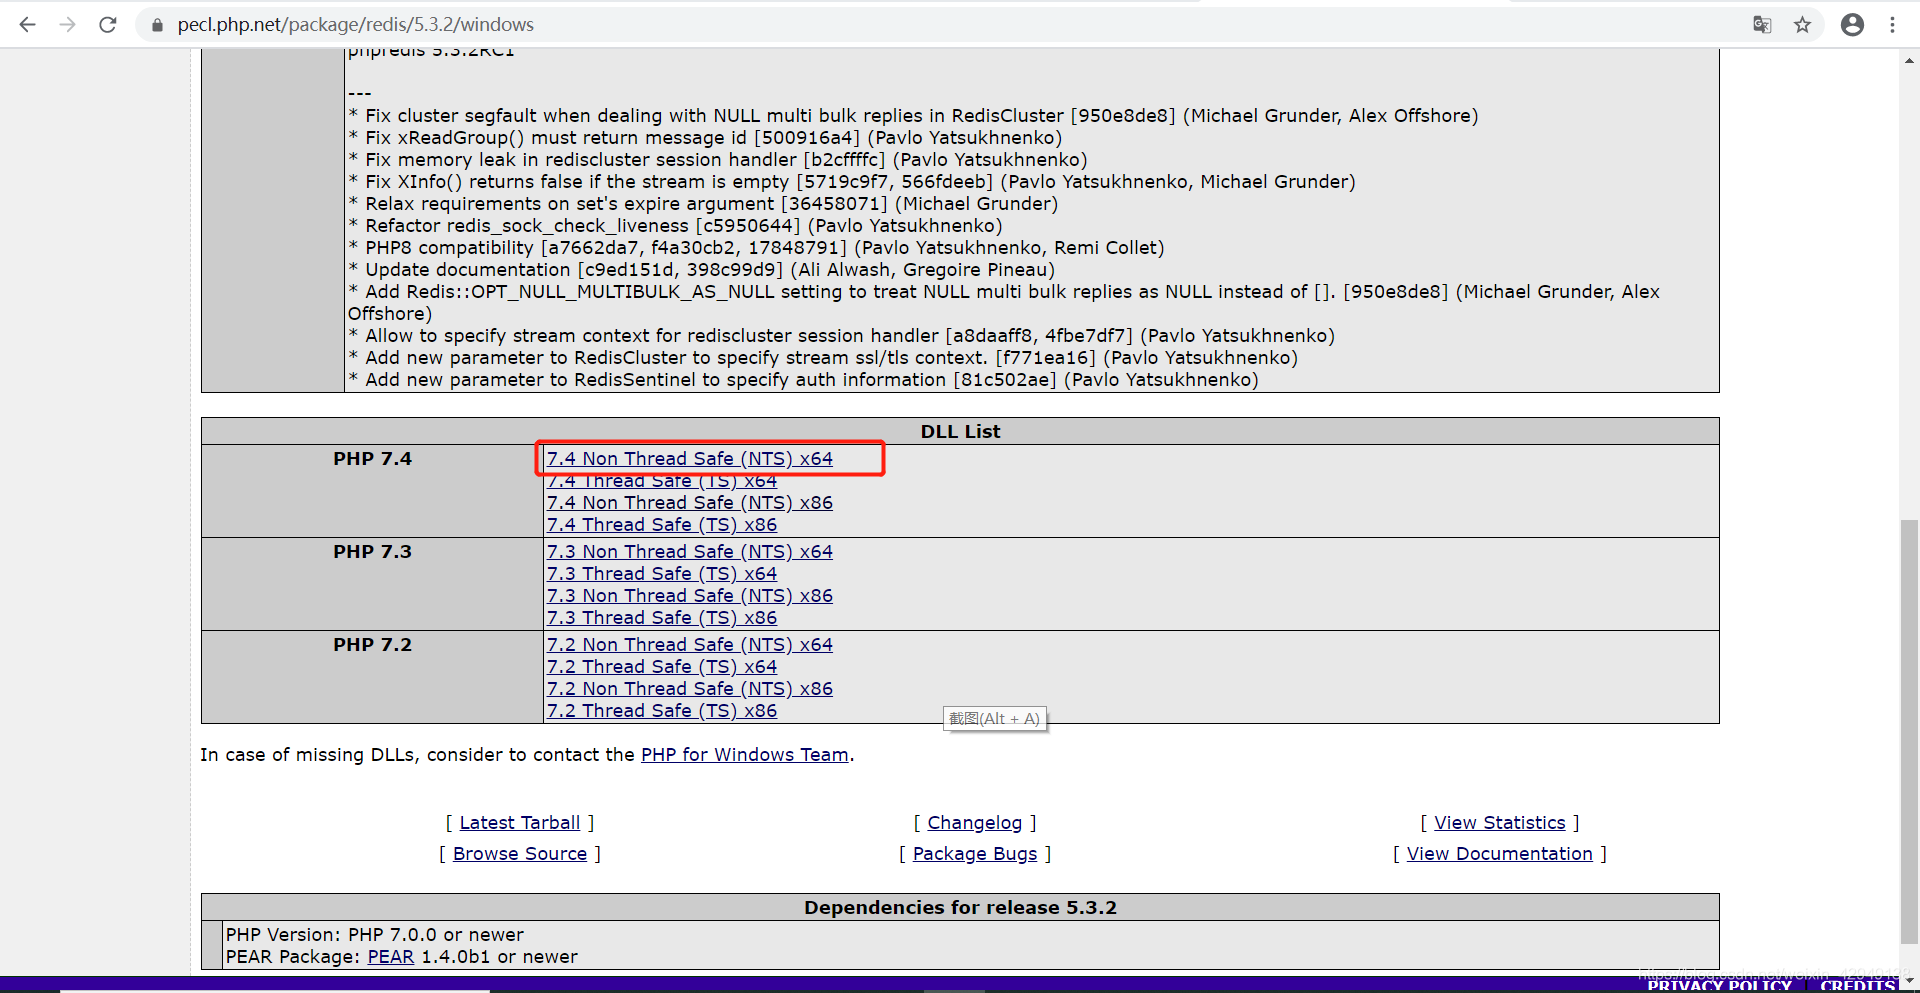
Task: Download 7.4 Non Thread Safe (NTS) x64
Action: tap(690, 458)
